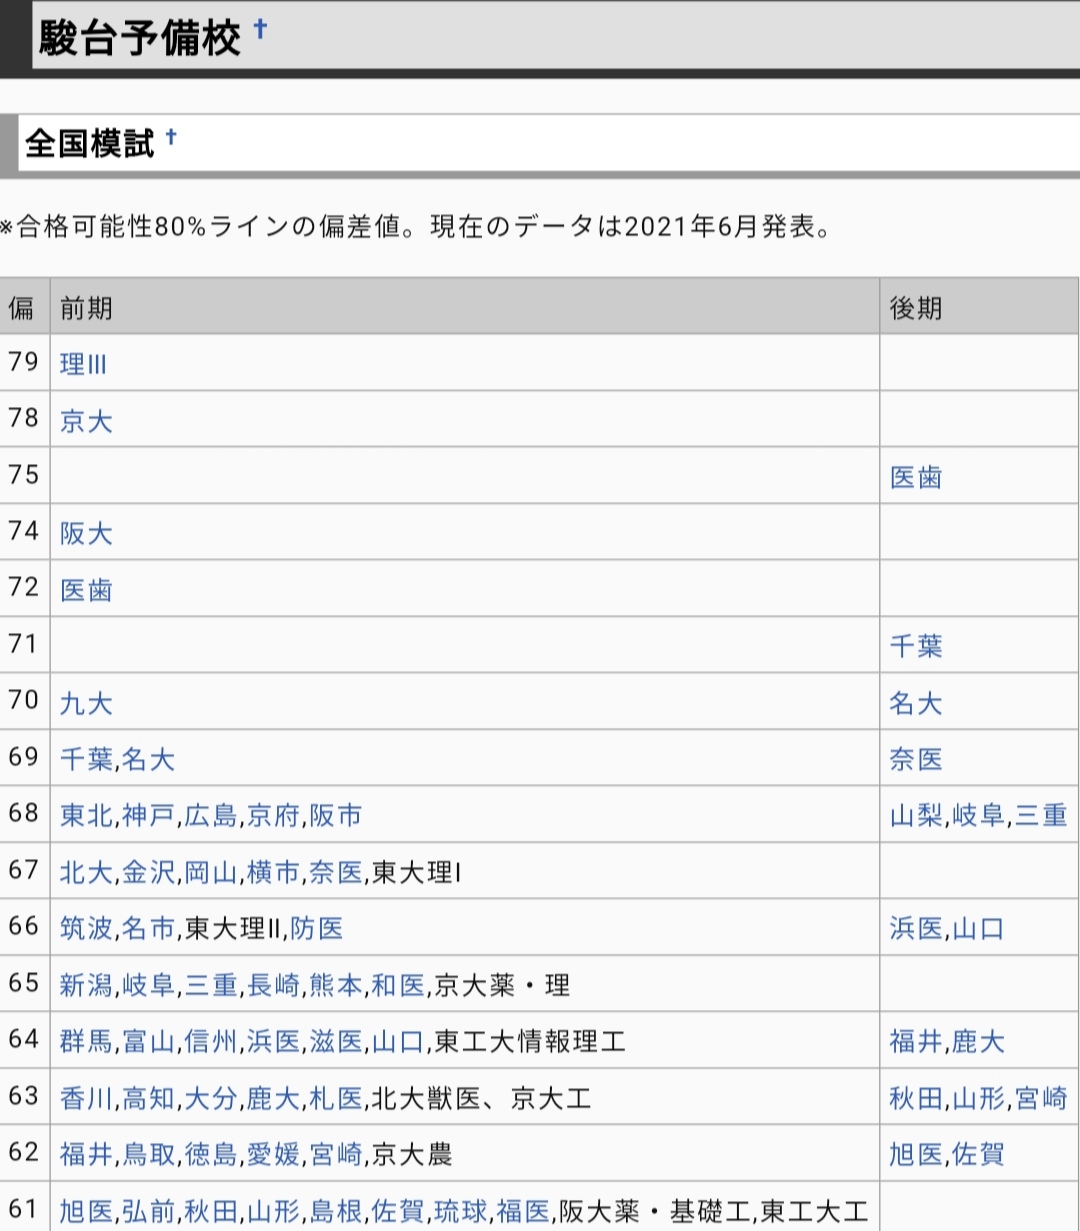This screenshot has width=1080, height=1231.
Task: Open the 京府 link in row 68
Action: click(x=273, y=815)
